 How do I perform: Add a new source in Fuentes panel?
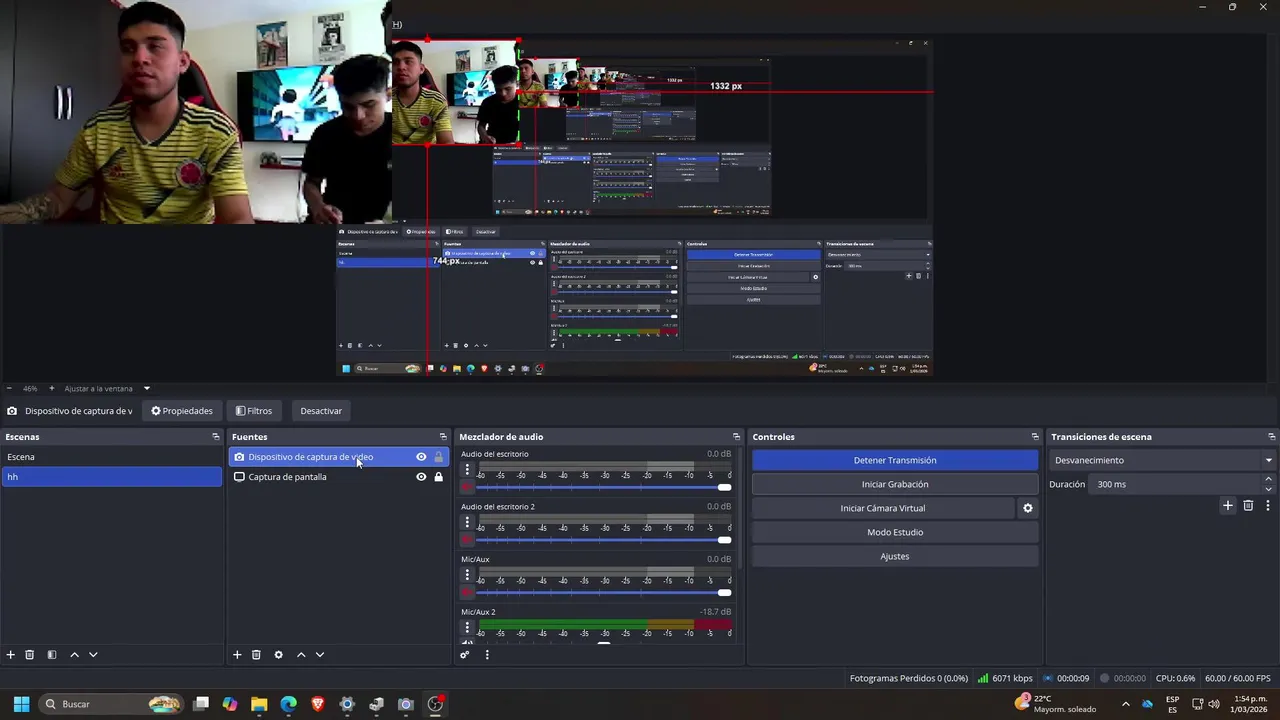point(237,655)
